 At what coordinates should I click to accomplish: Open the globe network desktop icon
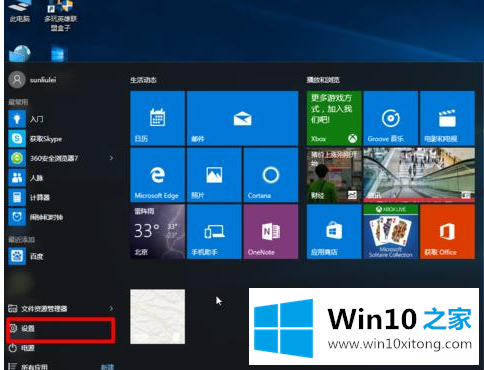pos(20,53)
